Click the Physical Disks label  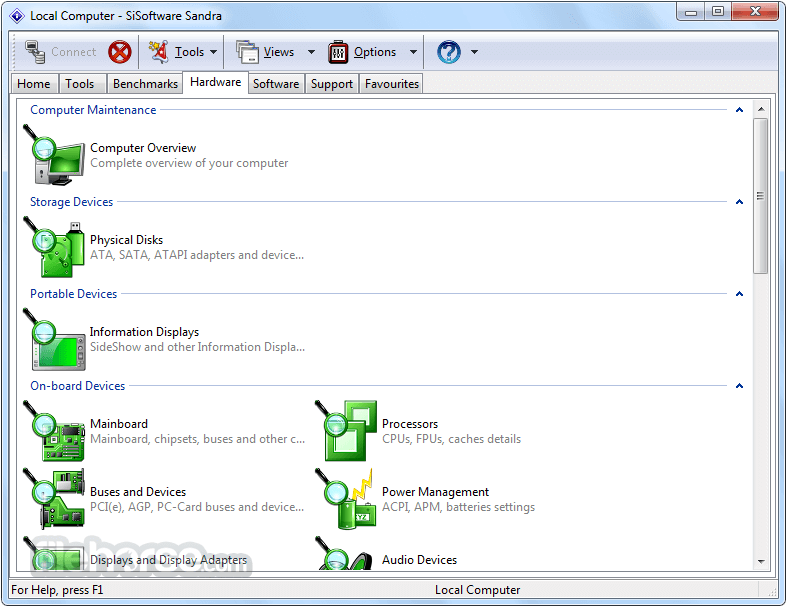127,240
